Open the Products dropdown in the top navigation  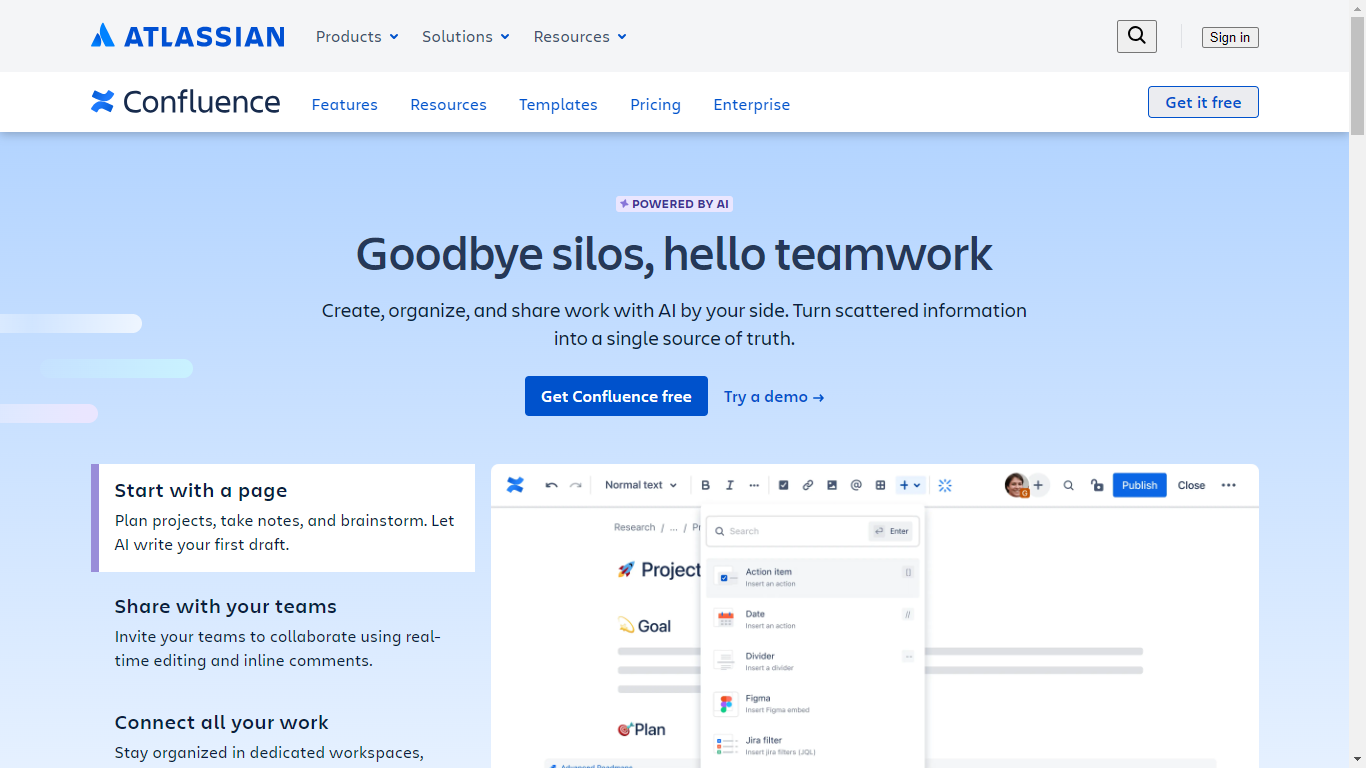point(356,36)
